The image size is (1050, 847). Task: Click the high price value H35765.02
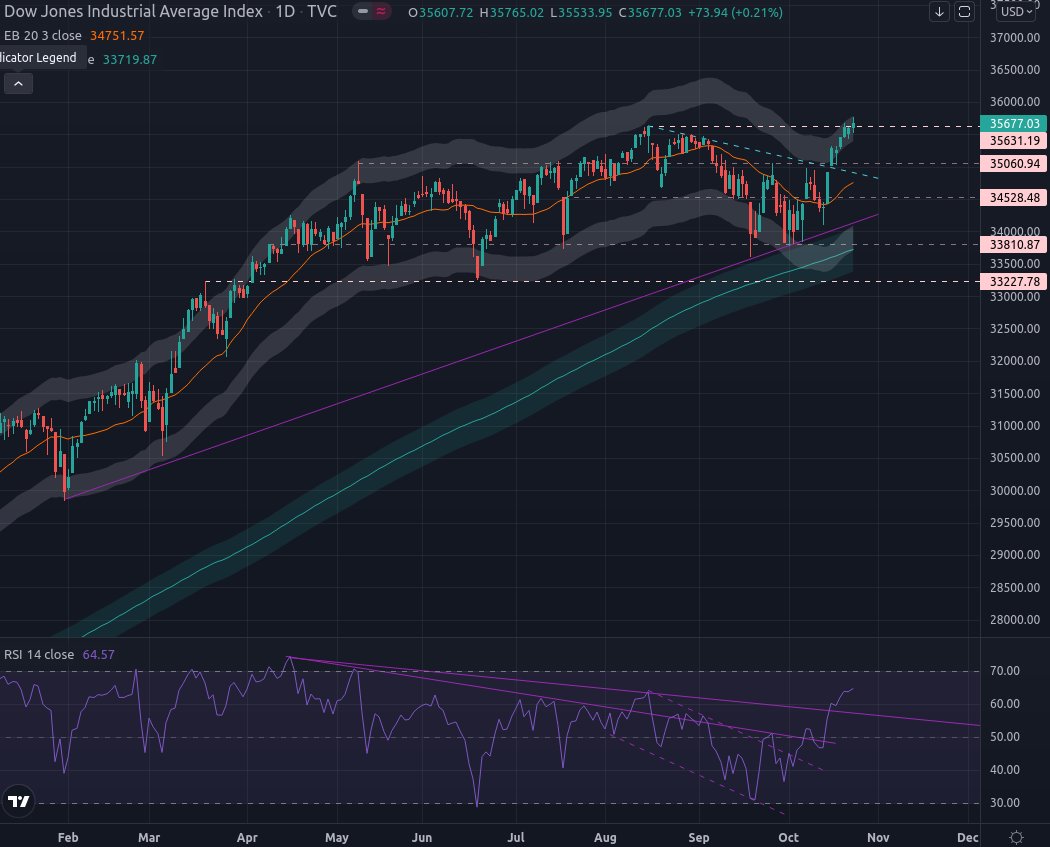tap(512, 12)
